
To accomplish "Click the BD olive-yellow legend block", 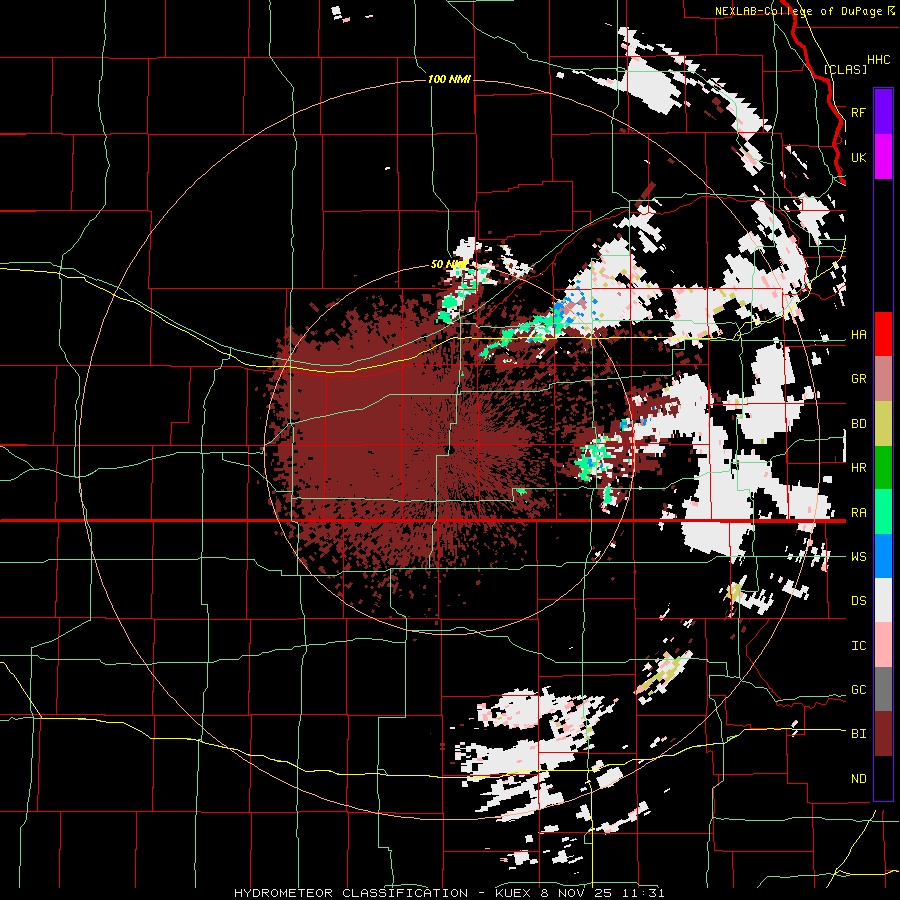I will [x=883, y=424].
